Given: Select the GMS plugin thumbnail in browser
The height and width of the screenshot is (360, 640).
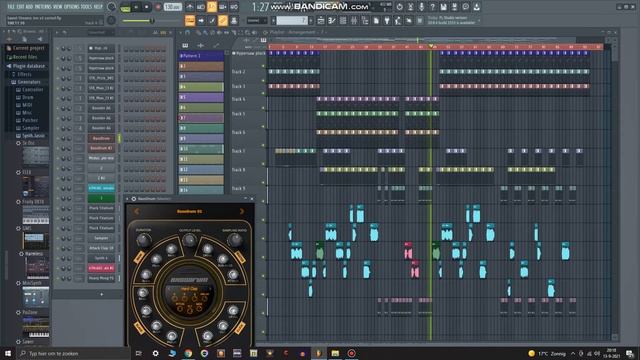Looking at the screenshot, I should 36,241.
